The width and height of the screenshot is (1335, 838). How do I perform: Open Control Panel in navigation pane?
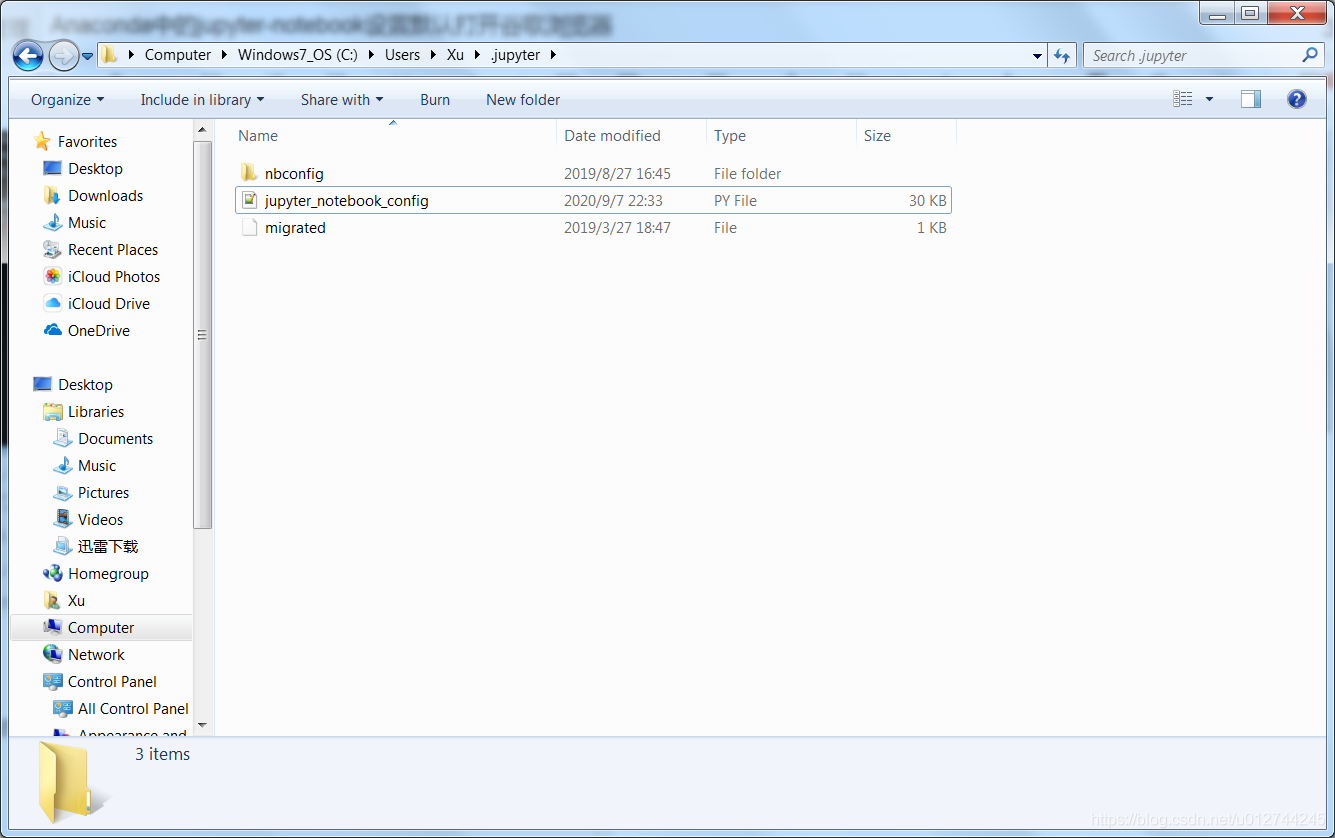tap(112, 681)
